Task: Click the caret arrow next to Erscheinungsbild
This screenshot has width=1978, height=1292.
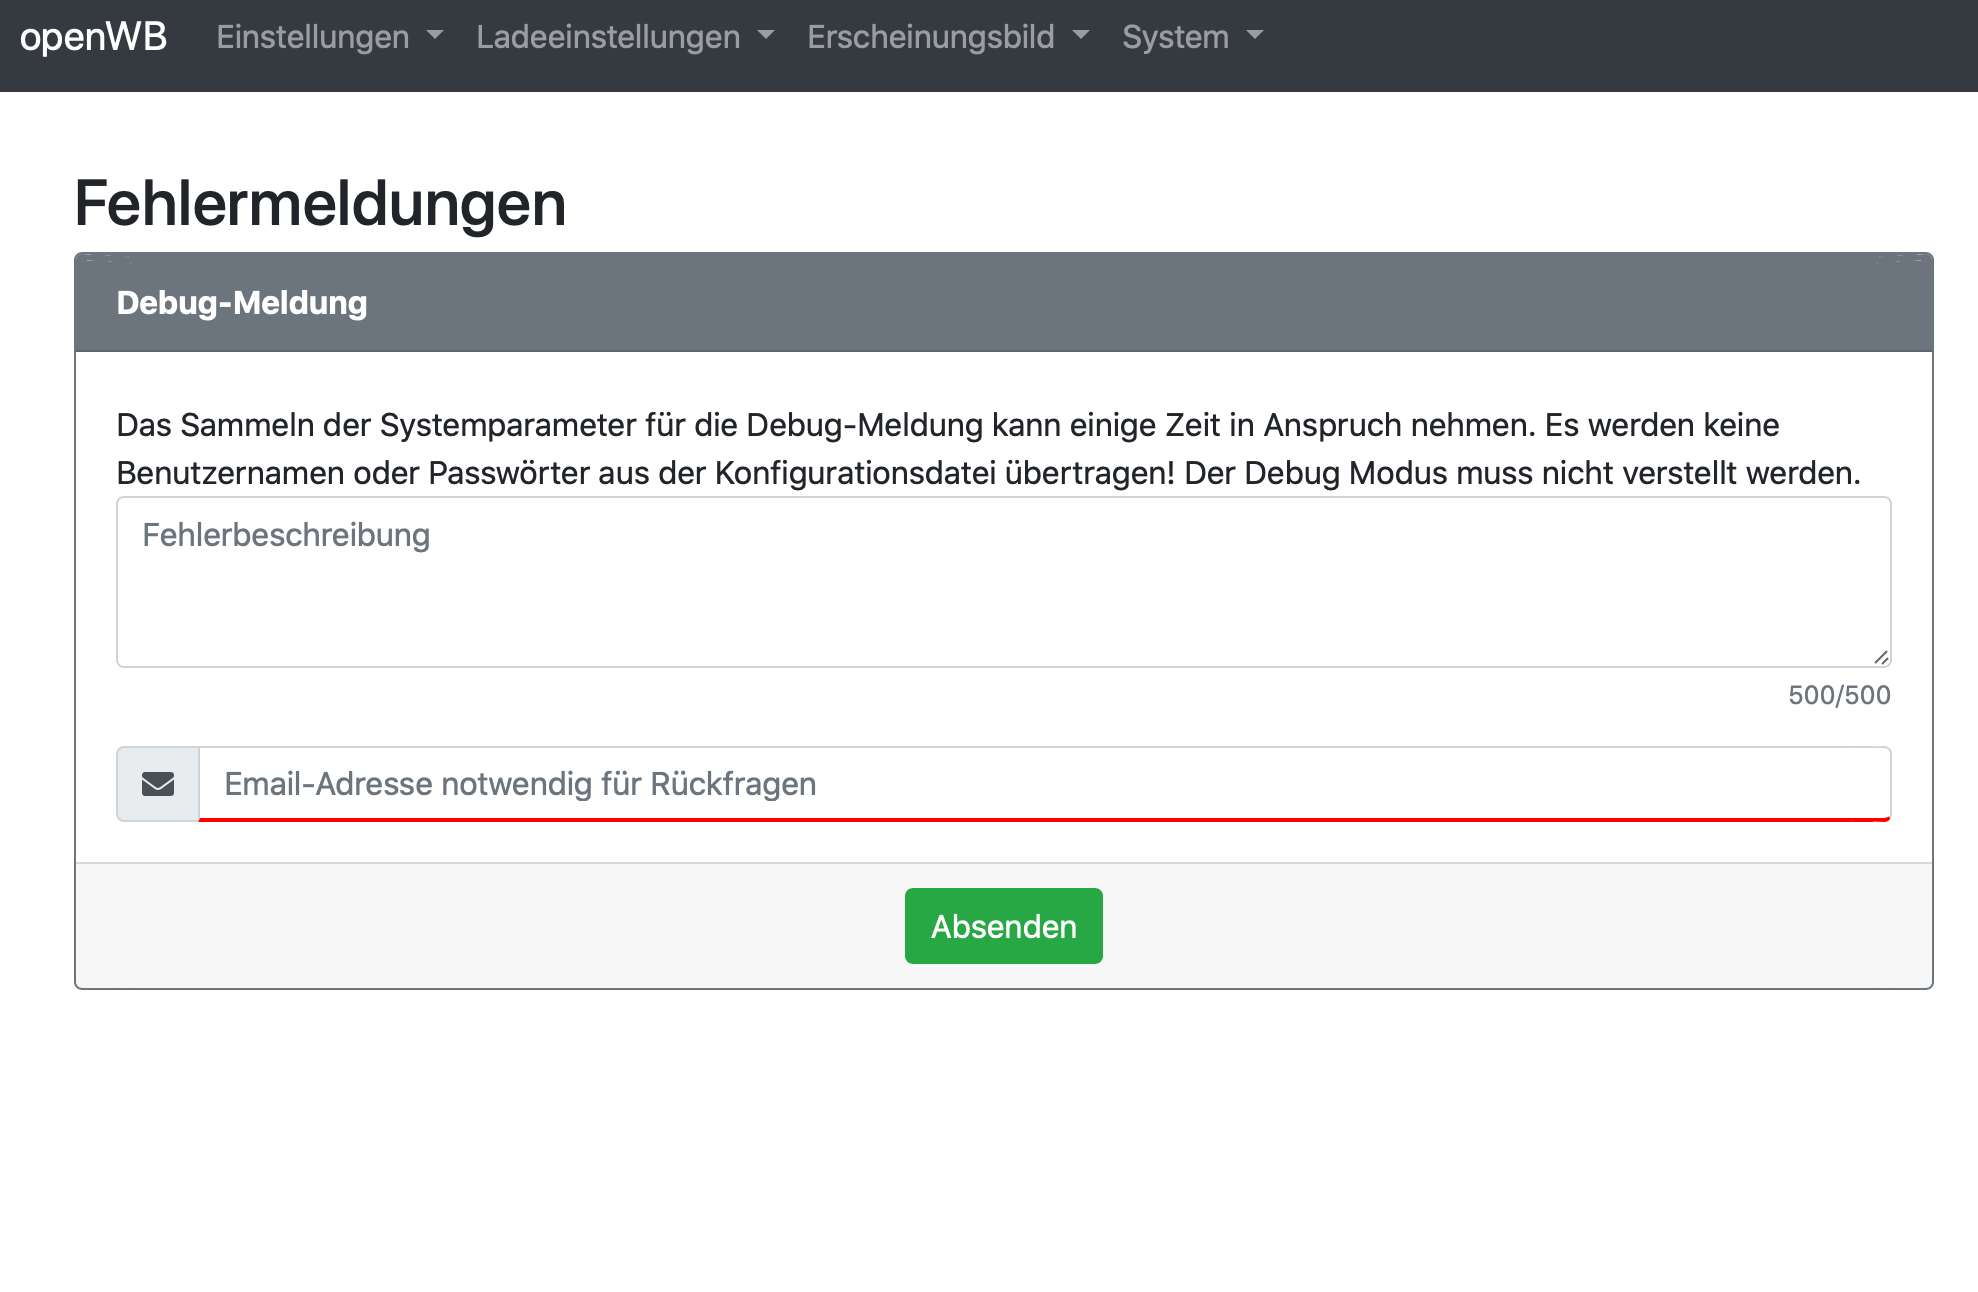Action: coord(1081,36)
